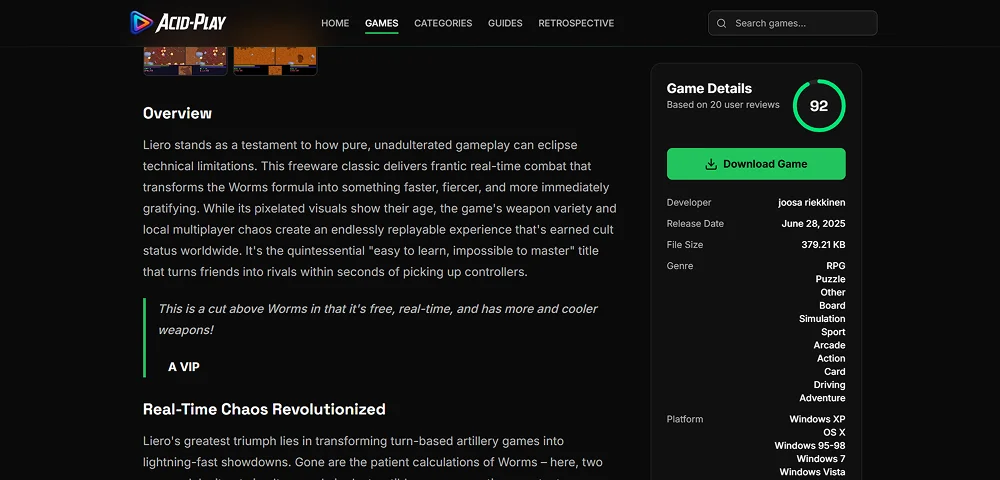Select the Arcade genre tag

point(829,345)
